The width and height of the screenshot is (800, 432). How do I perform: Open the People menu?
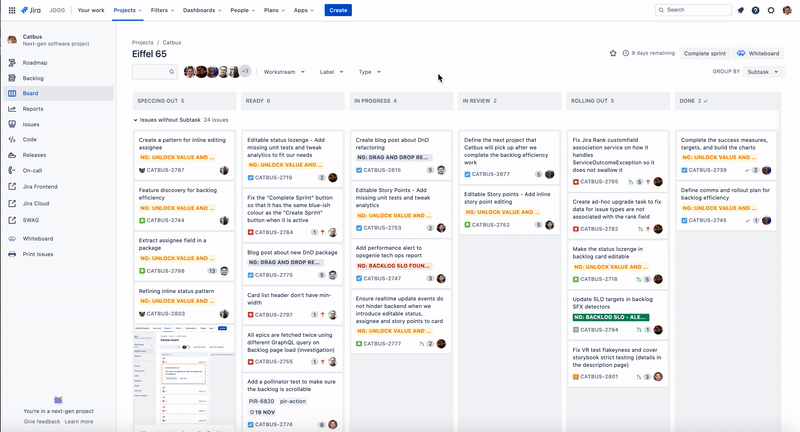tap(242, 10)
